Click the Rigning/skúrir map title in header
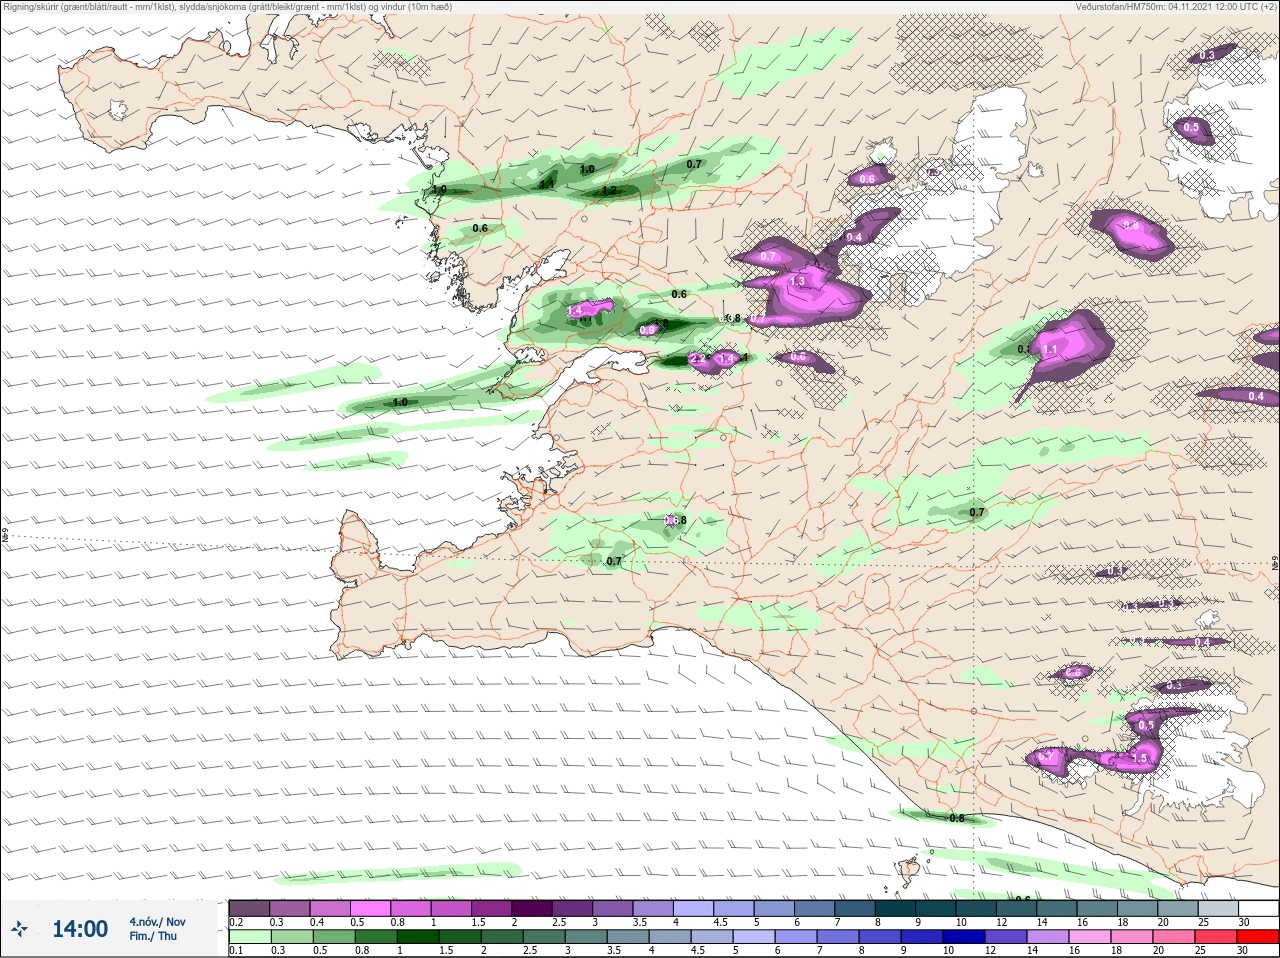Image resolution: width=1280 pixels, height=958 pixels. pos(228,7)
